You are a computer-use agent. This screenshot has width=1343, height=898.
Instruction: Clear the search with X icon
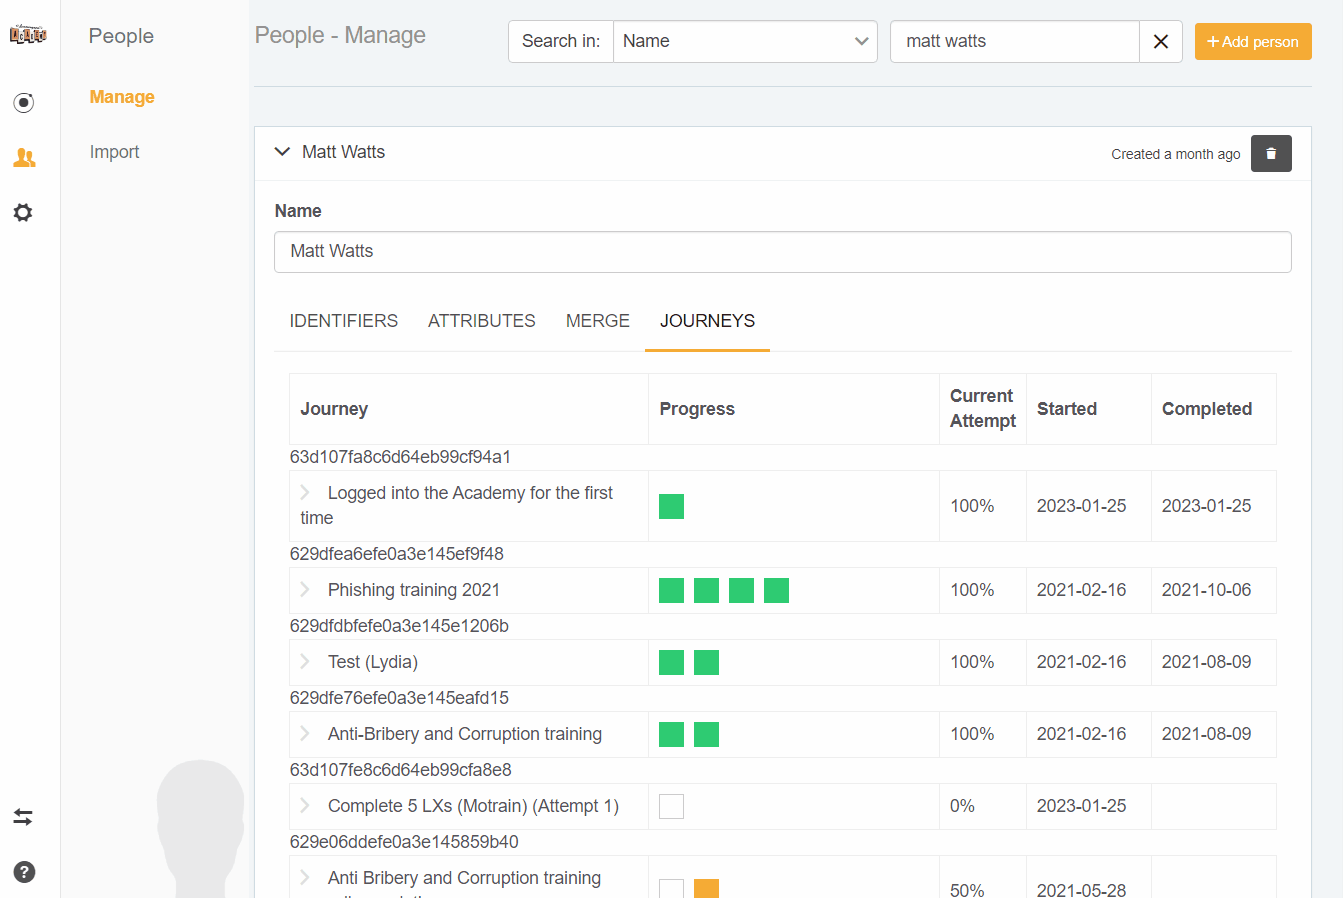1160,42
